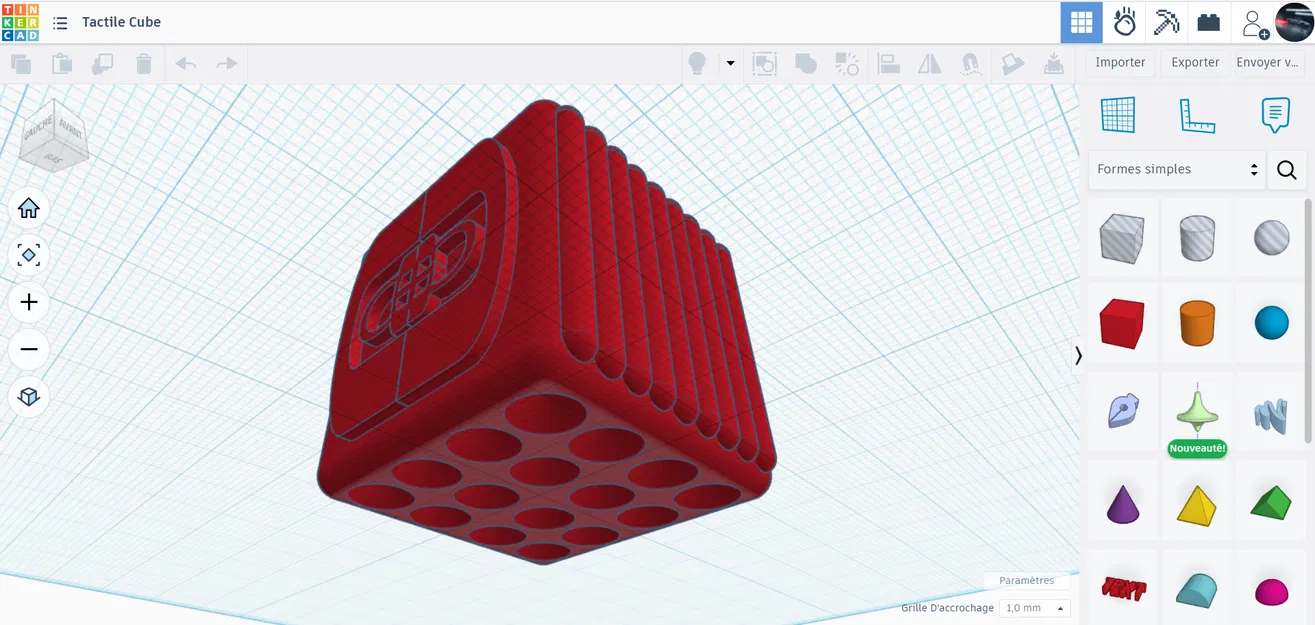This screenshot has height=625, width=1315.
Task: Pick the blue Sphere shape
Action: coord(1271,324)
